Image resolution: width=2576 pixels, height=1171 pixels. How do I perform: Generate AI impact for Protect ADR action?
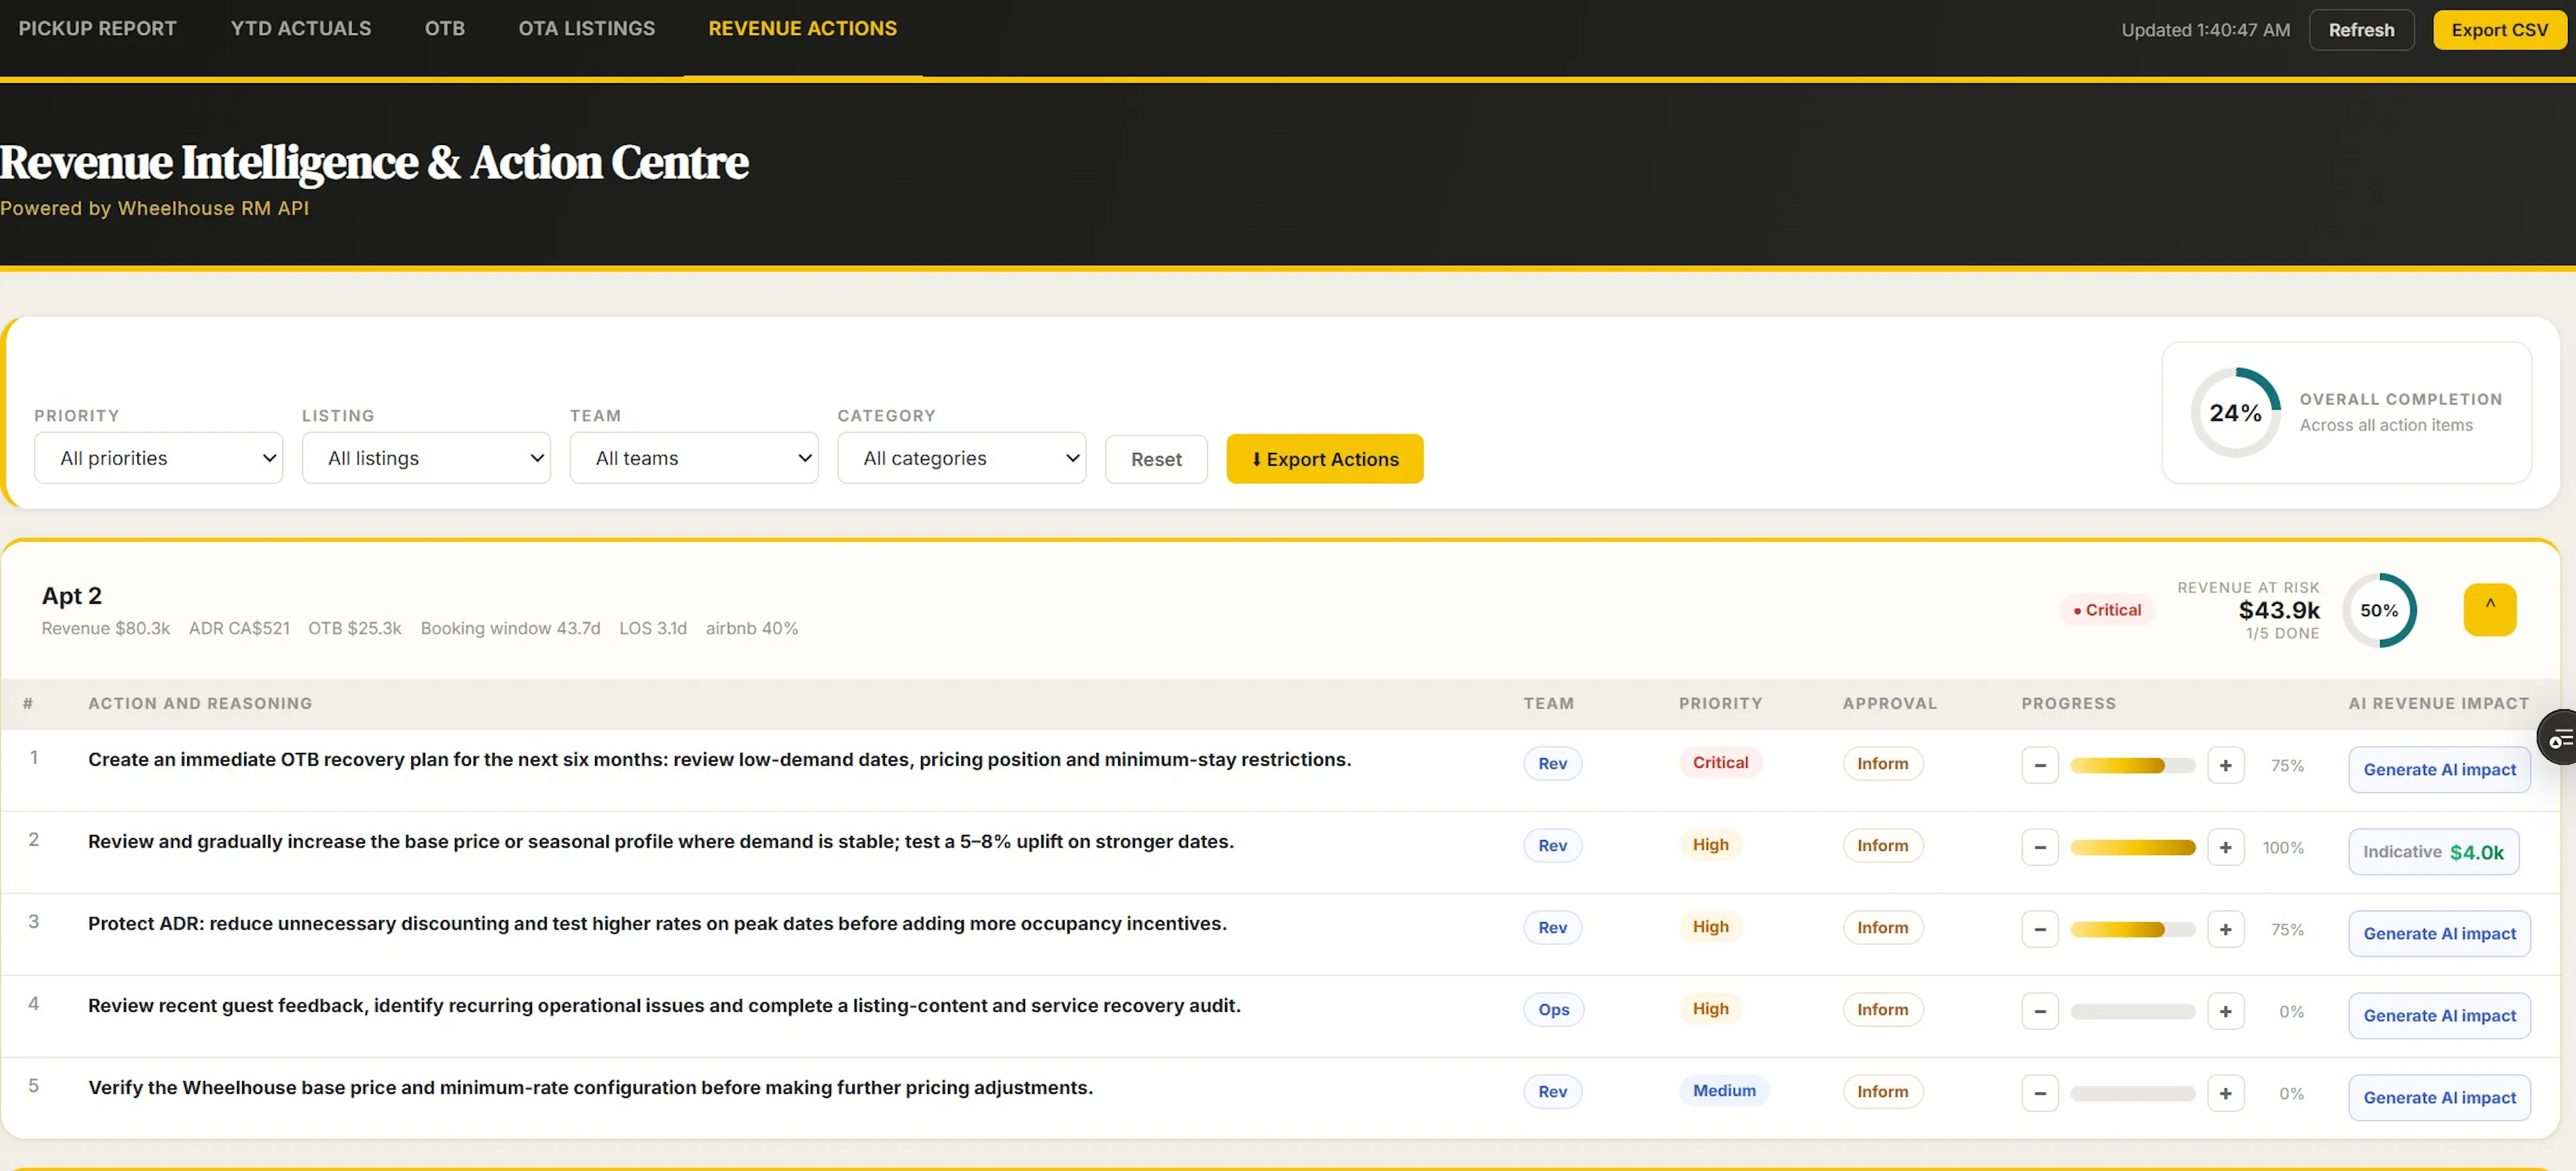(x=2439, y=934)
